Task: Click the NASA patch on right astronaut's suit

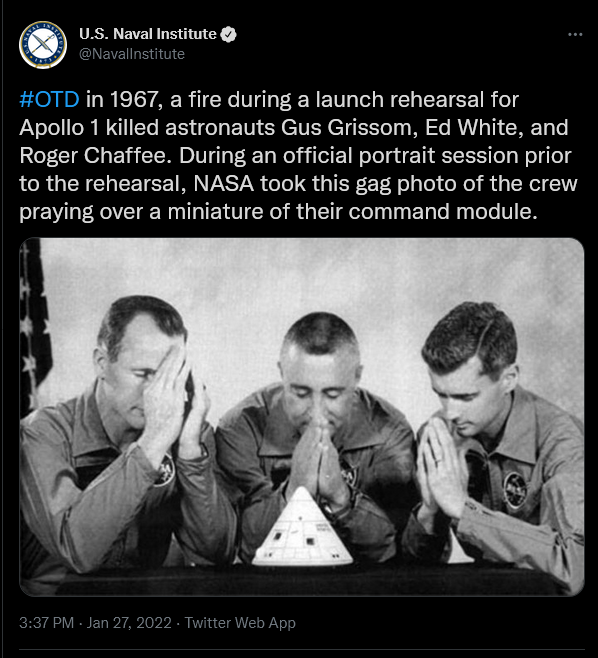Action: click(515, 490)
